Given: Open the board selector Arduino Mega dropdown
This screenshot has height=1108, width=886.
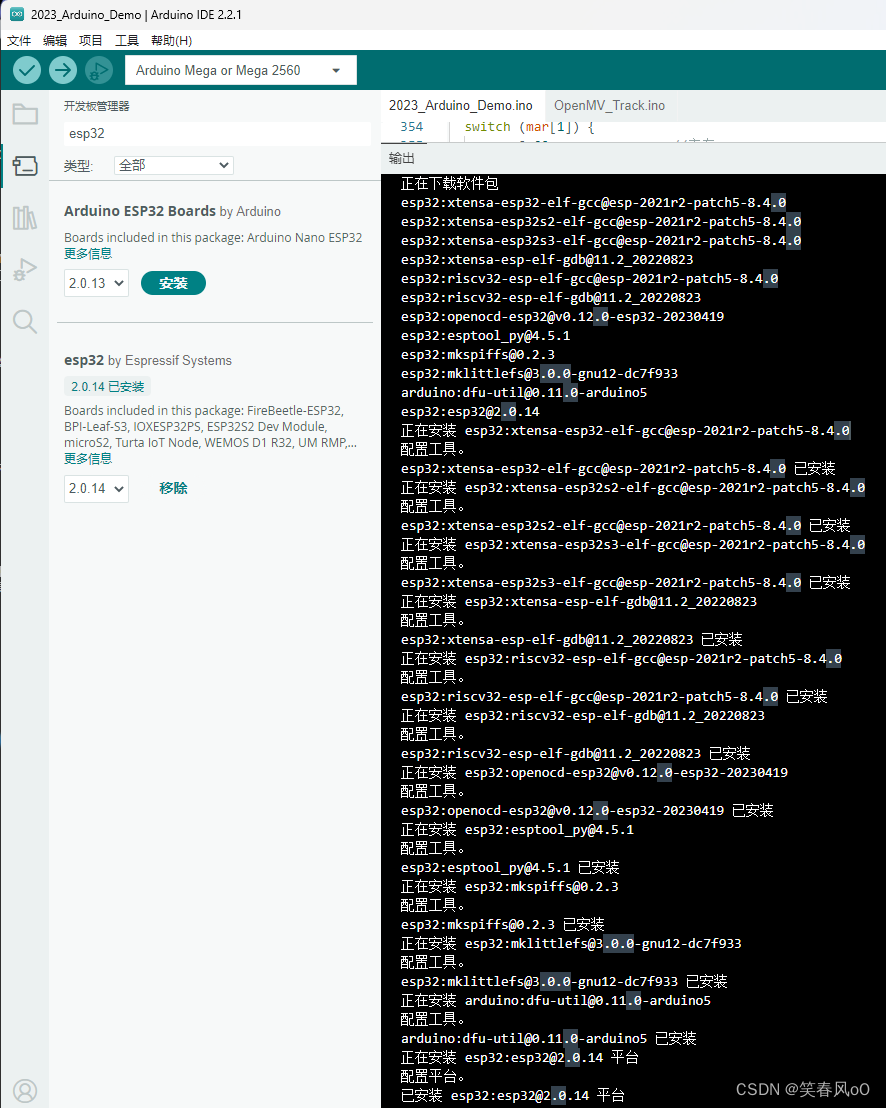Looking at the screenshot, I should 240,70.
